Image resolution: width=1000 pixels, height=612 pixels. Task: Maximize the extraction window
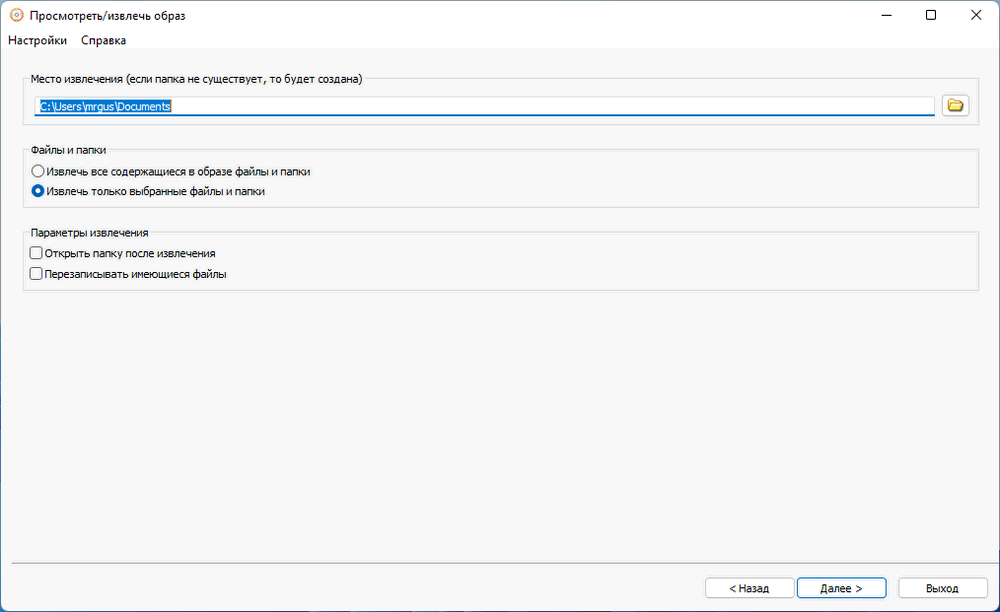click(x=931, y=16)
